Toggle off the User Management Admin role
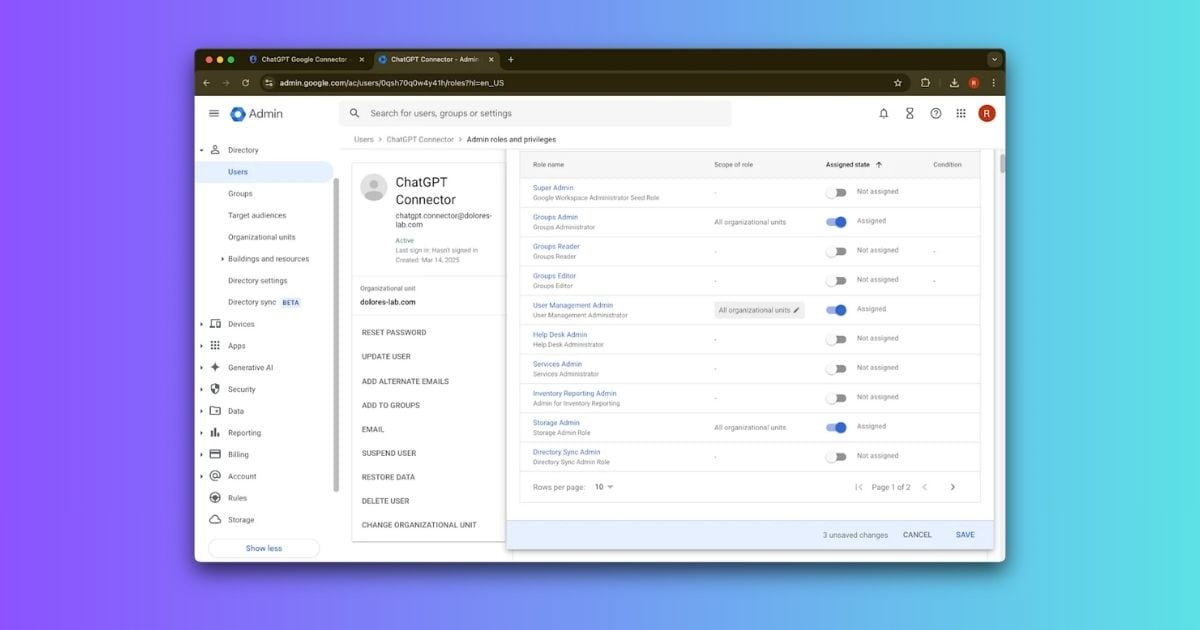The image size is (1200, 630). tap(836, 310)
